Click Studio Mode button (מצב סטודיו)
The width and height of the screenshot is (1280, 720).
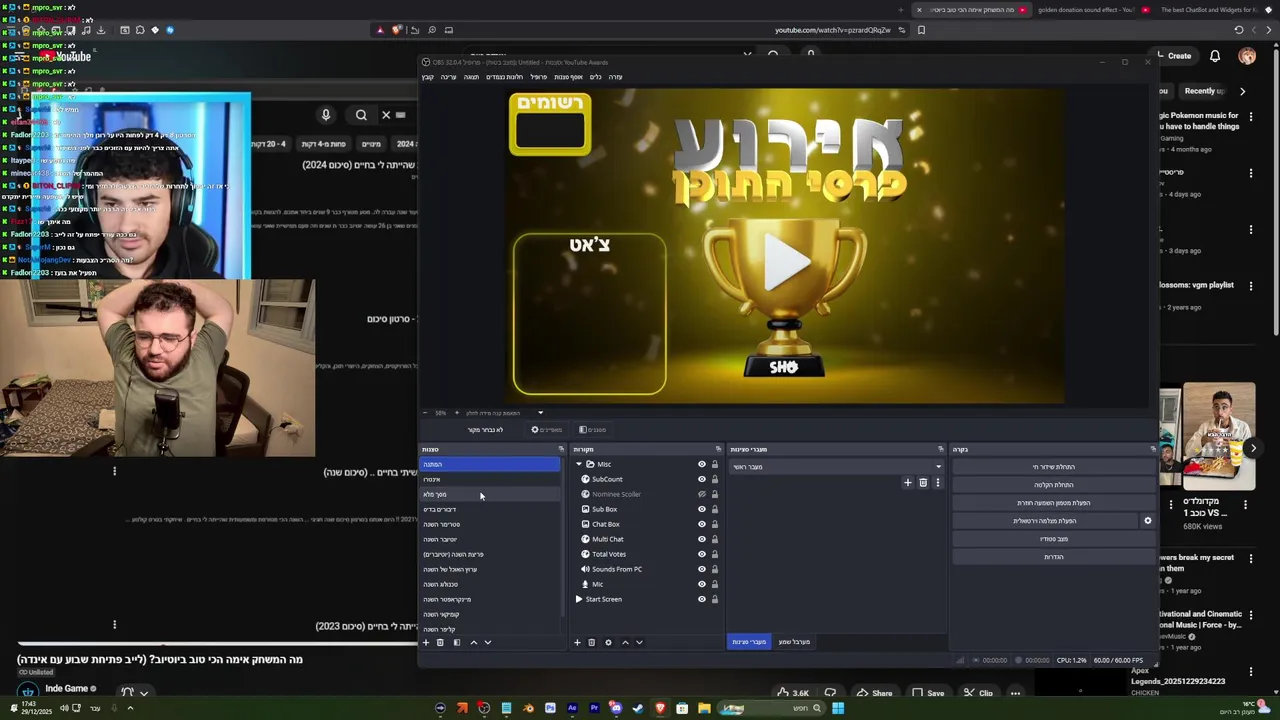click(x=1054, y=539)
